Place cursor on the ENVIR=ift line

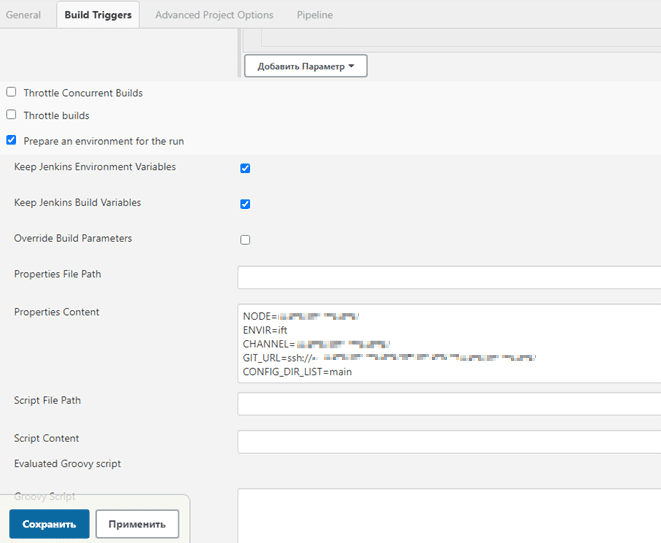click(x=266, y=330)
